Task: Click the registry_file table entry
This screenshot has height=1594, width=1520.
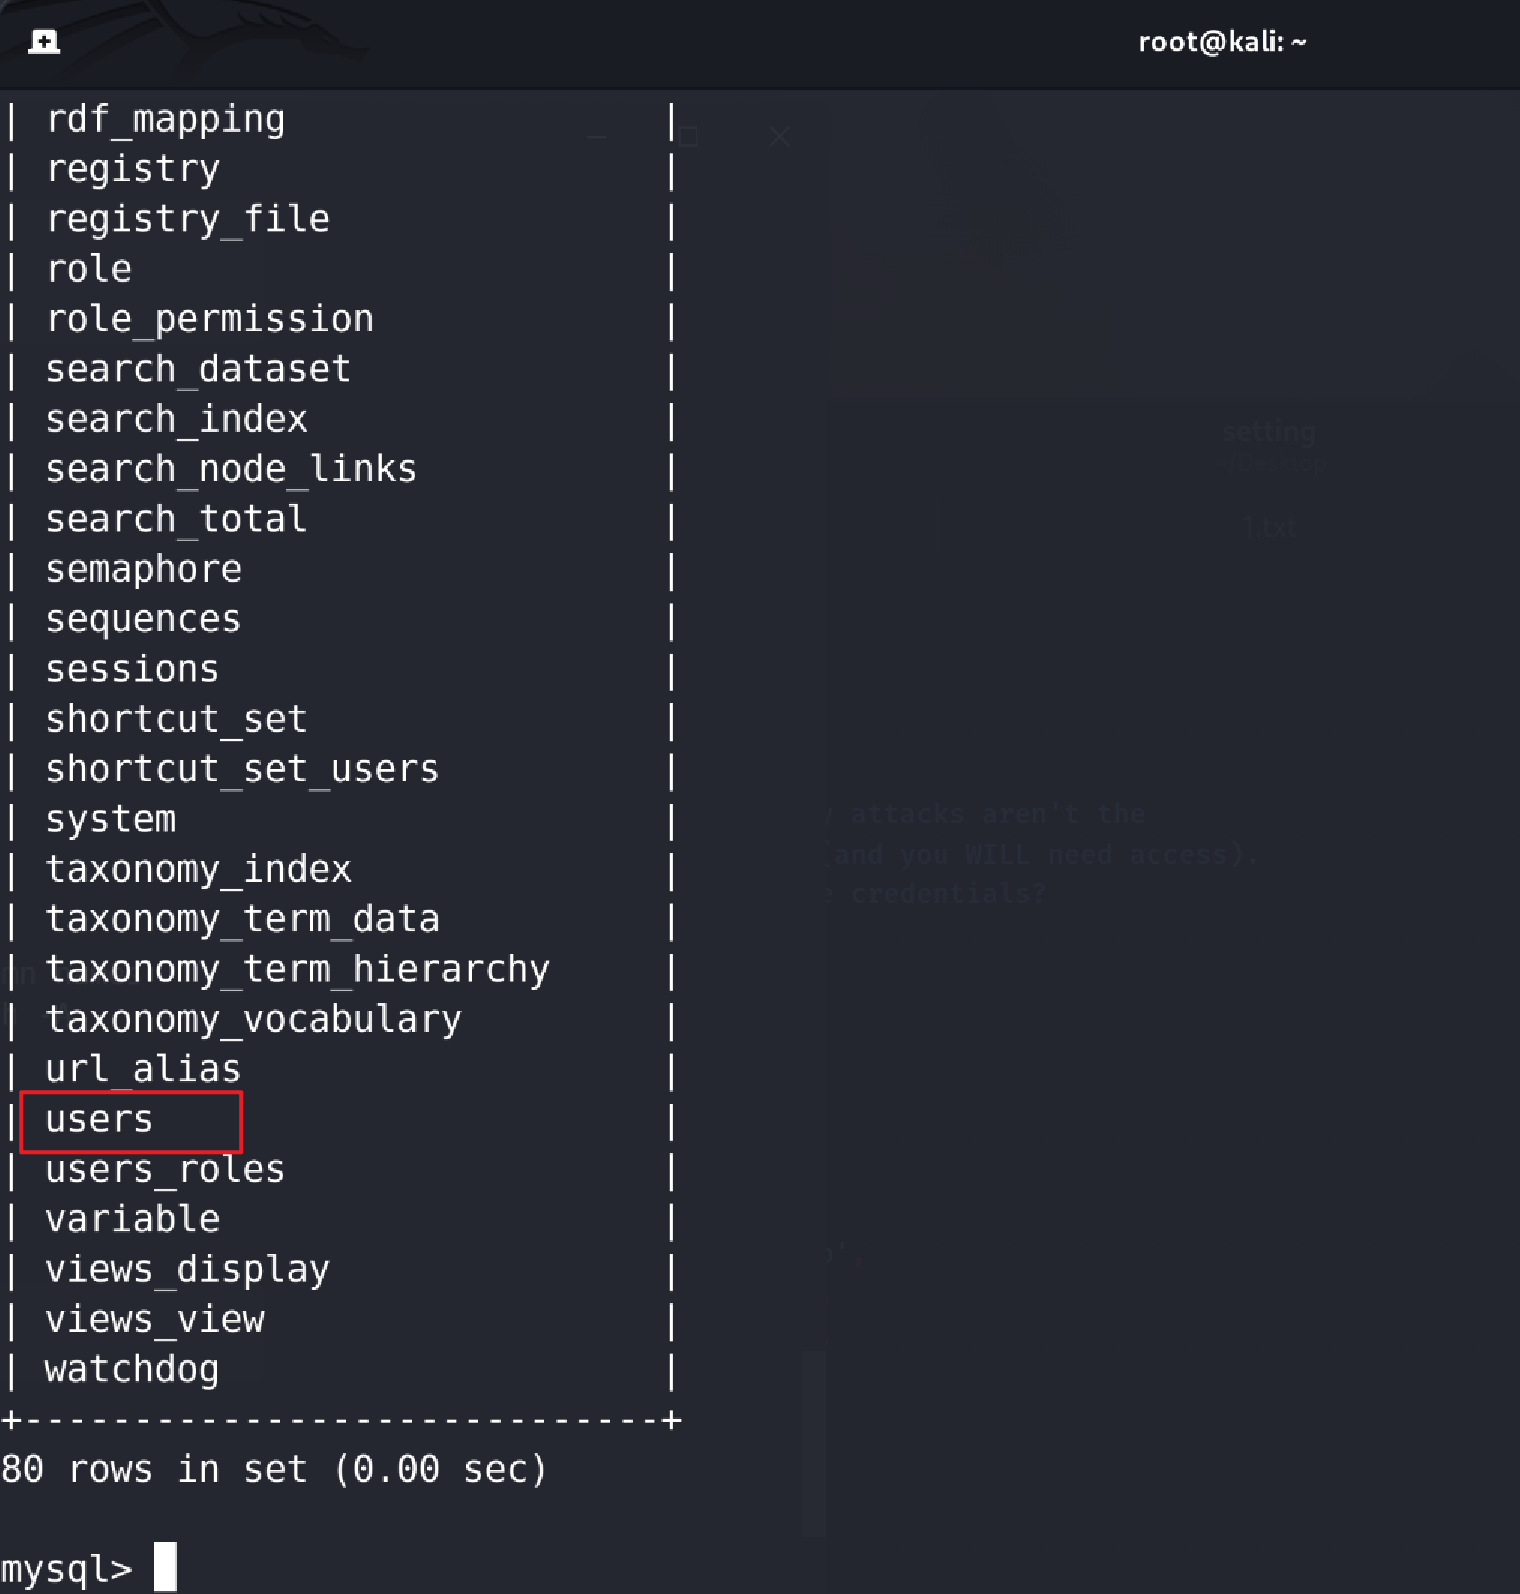Action: [x=188, y=219]
